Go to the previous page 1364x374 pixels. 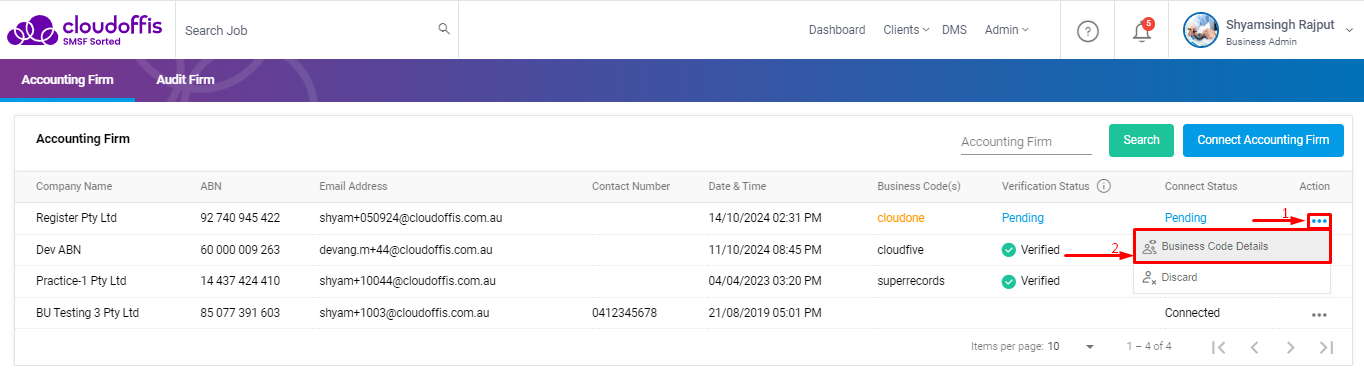coord(1254,347)
